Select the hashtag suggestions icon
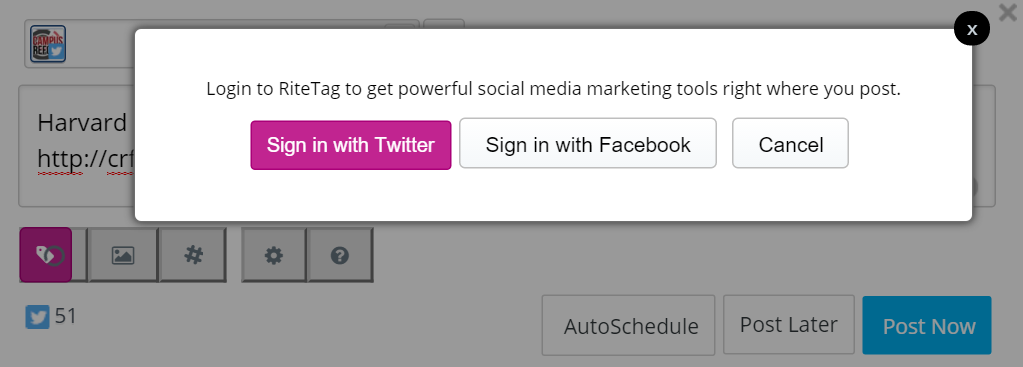The image size is (1023, 367). pyautogui.click(x=193, y=255)
